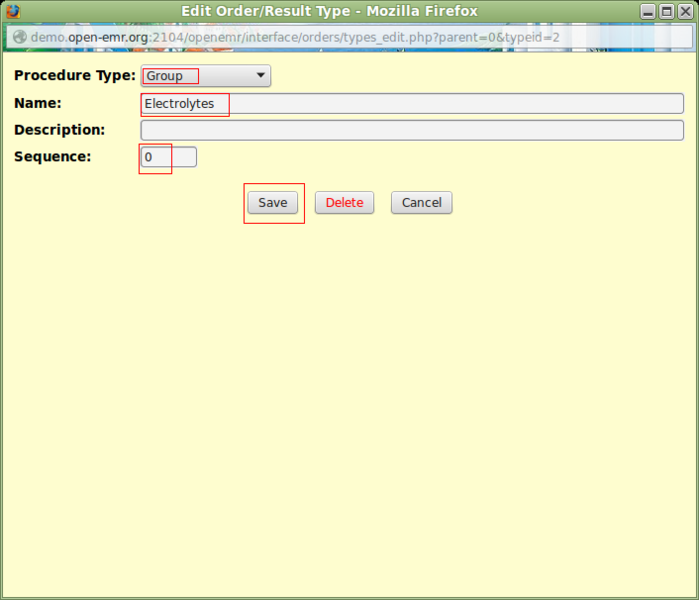
Task: Click the Firefox icon in the title bar
Action: (13, 12)
